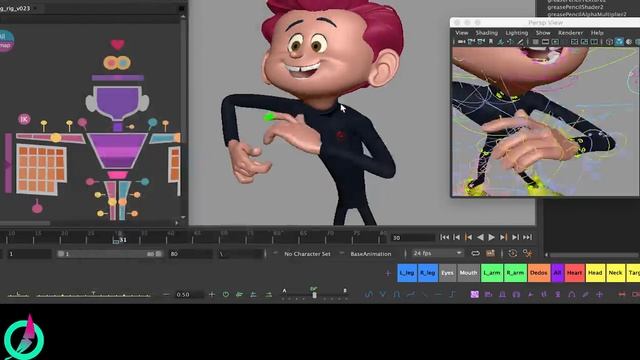Click the current frame field showing 30

click(x=413, y=238)
